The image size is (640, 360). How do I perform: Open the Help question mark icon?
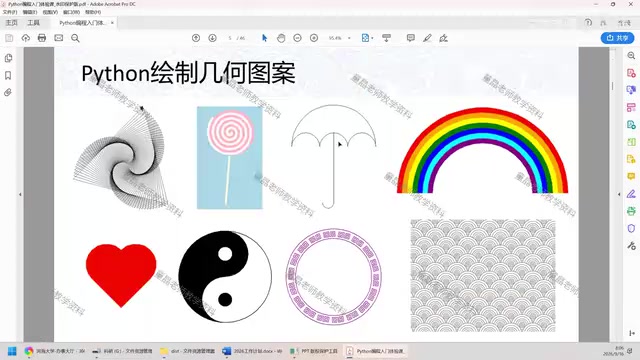(x=588, y=23)
